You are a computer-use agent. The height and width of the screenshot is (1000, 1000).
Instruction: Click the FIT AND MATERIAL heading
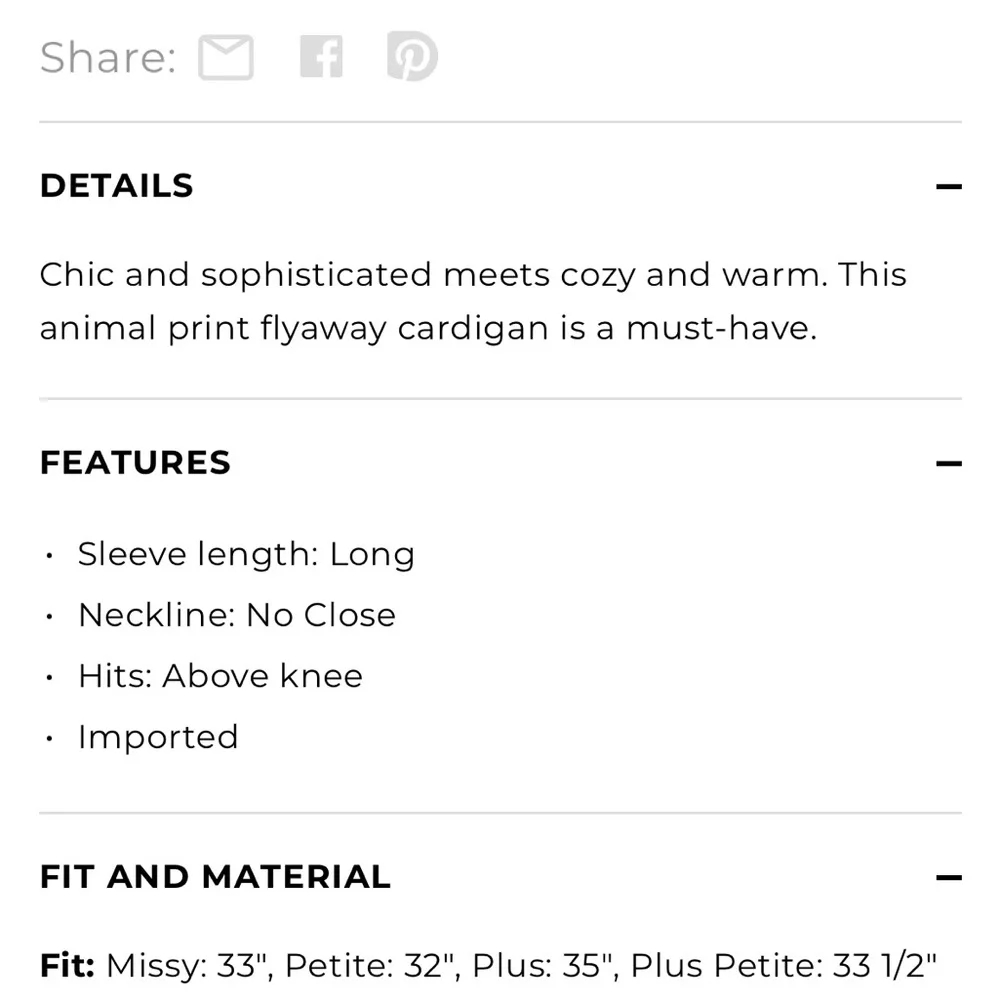[x=215, y=876]
